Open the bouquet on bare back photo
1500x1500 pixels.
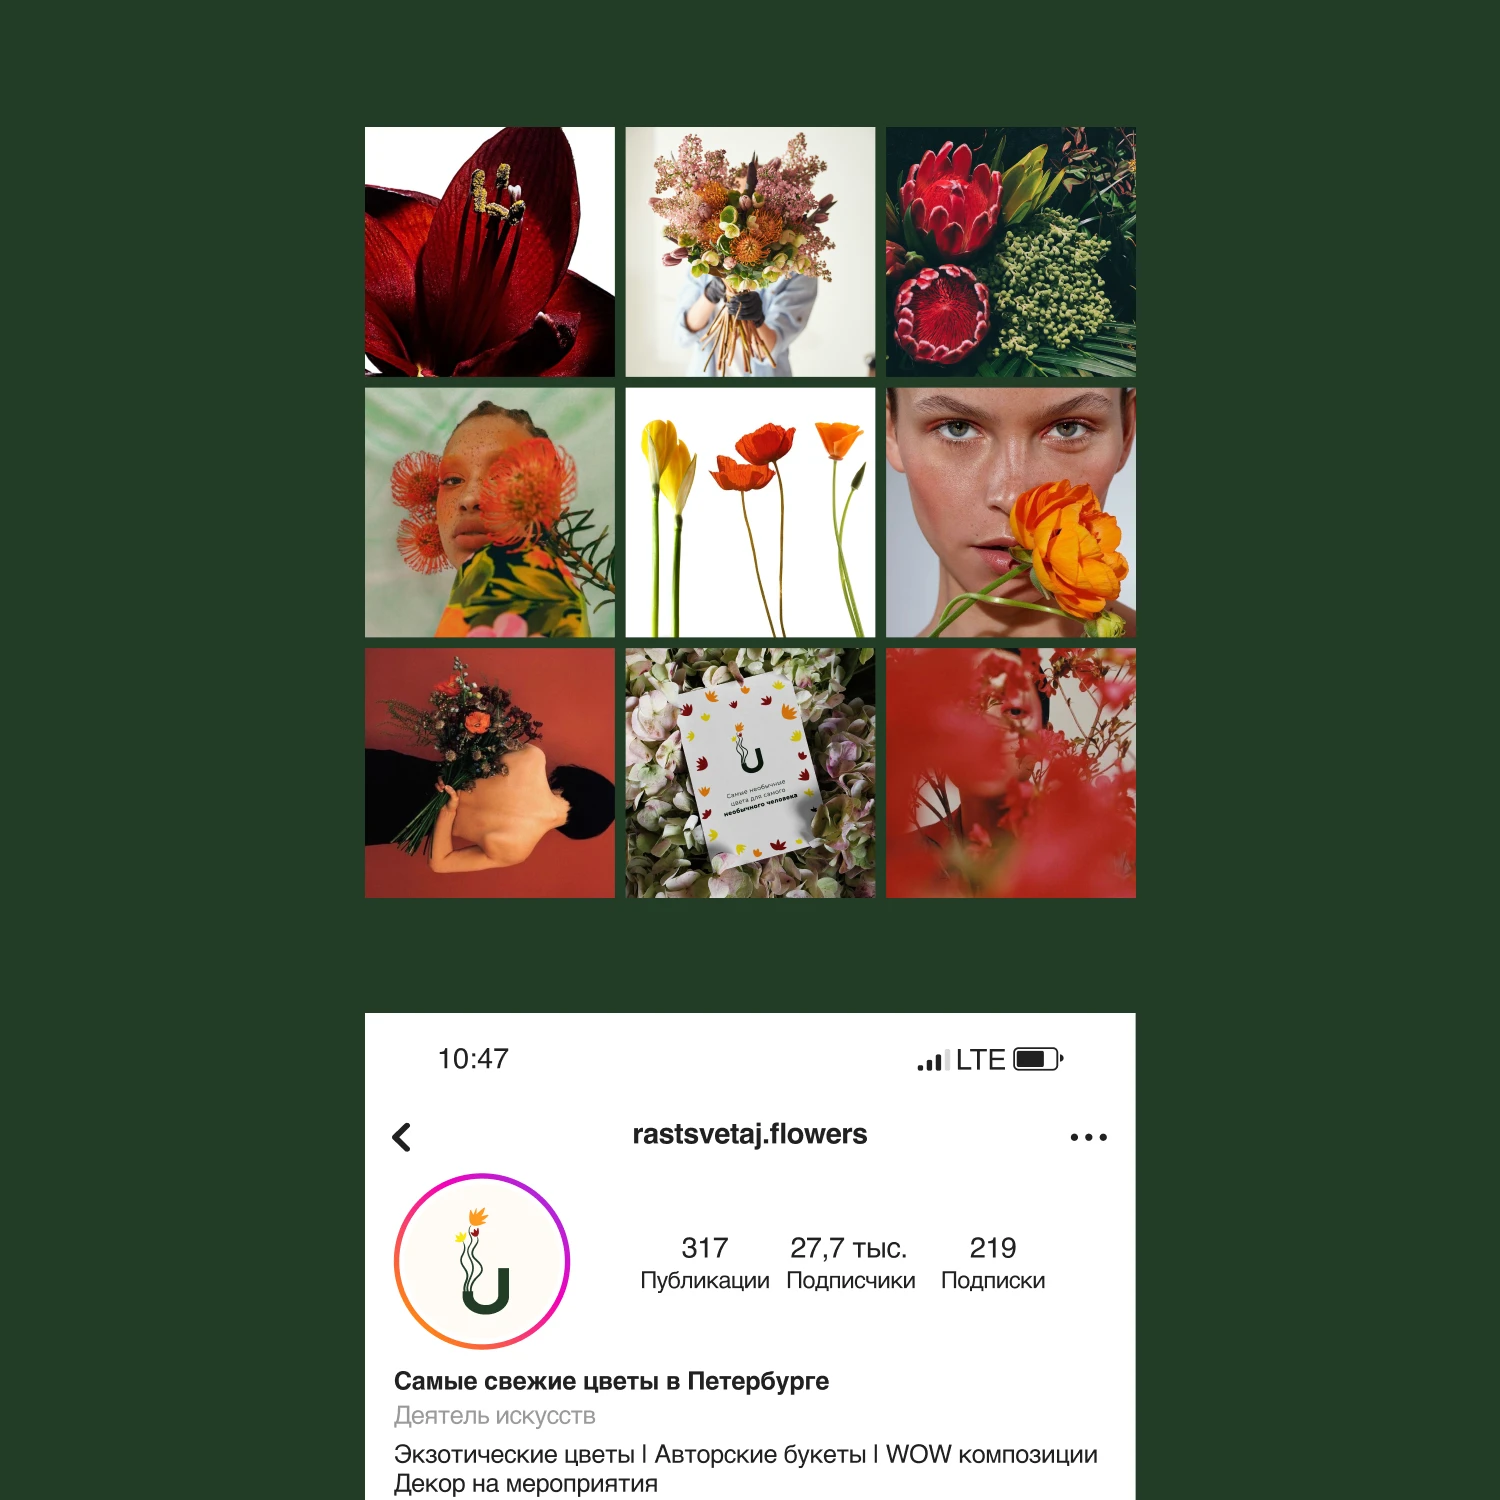pos(490,773)
